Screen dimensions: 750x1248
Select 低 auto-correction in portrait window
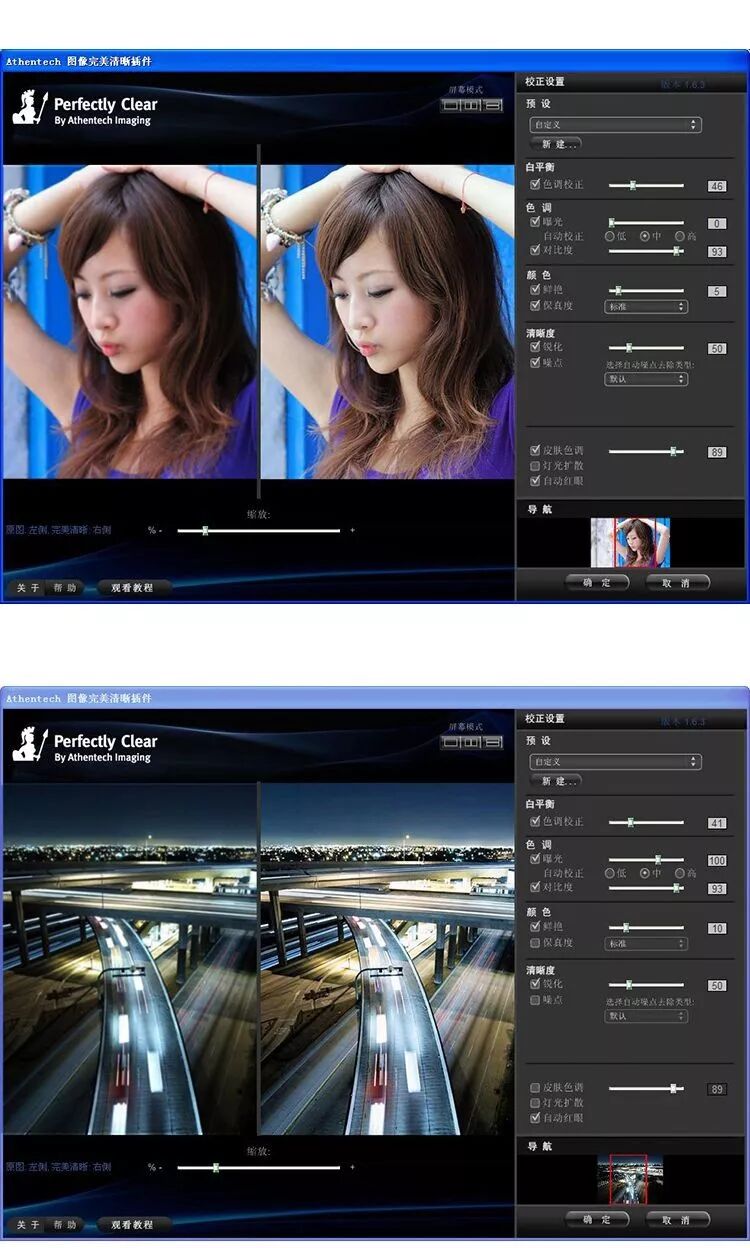tap(610, 236)
